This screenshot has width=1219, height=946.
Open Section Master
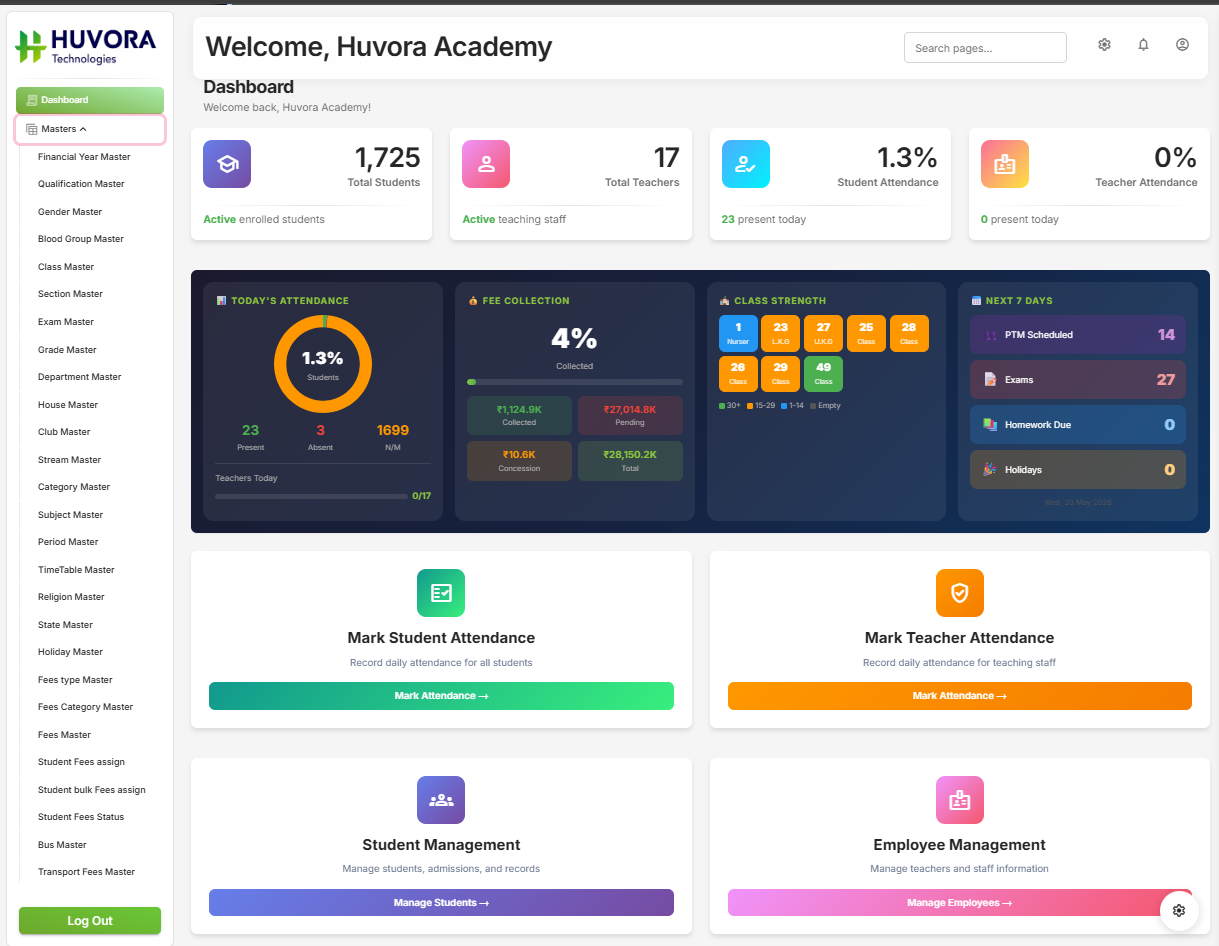pos(70,294)
